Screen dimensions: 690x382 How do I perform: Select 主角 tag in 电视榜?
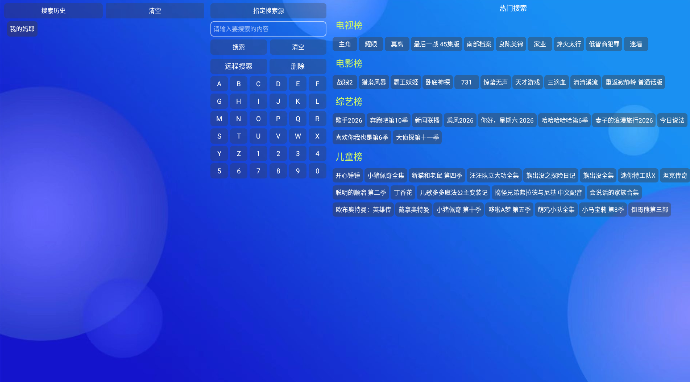coord(345,44)
